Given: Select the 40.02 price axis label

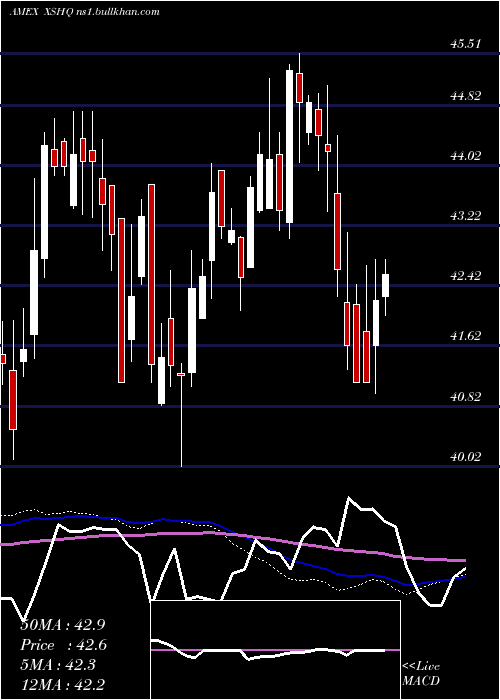Looking at the screenshot, I should click(x=466, y=456).
